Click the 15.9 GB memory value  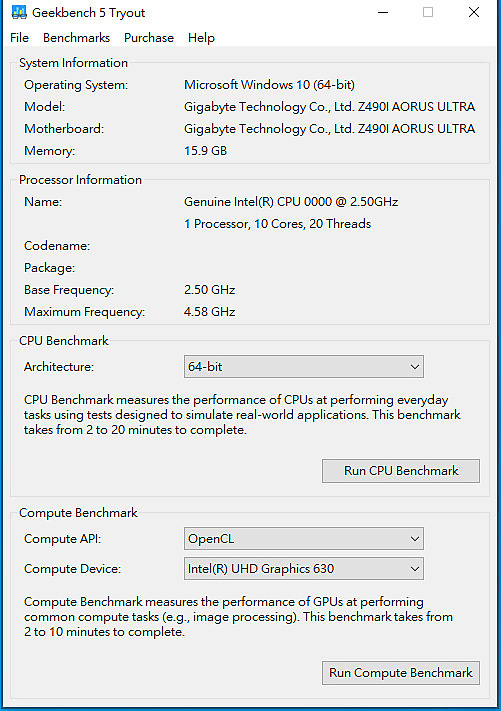(x=205, y=151)
